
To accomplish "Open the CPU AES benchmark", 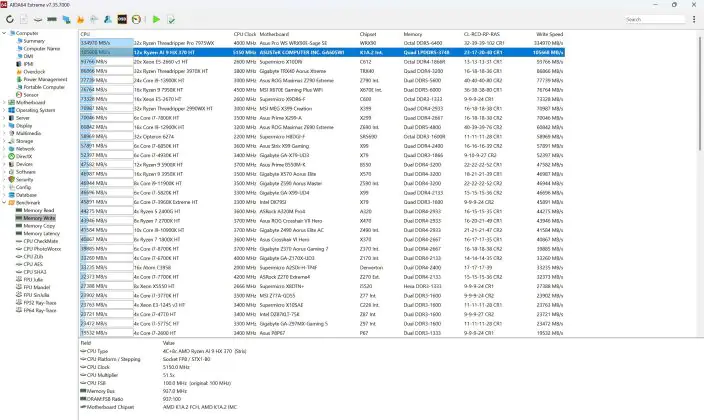I will [x=33, y=264].
